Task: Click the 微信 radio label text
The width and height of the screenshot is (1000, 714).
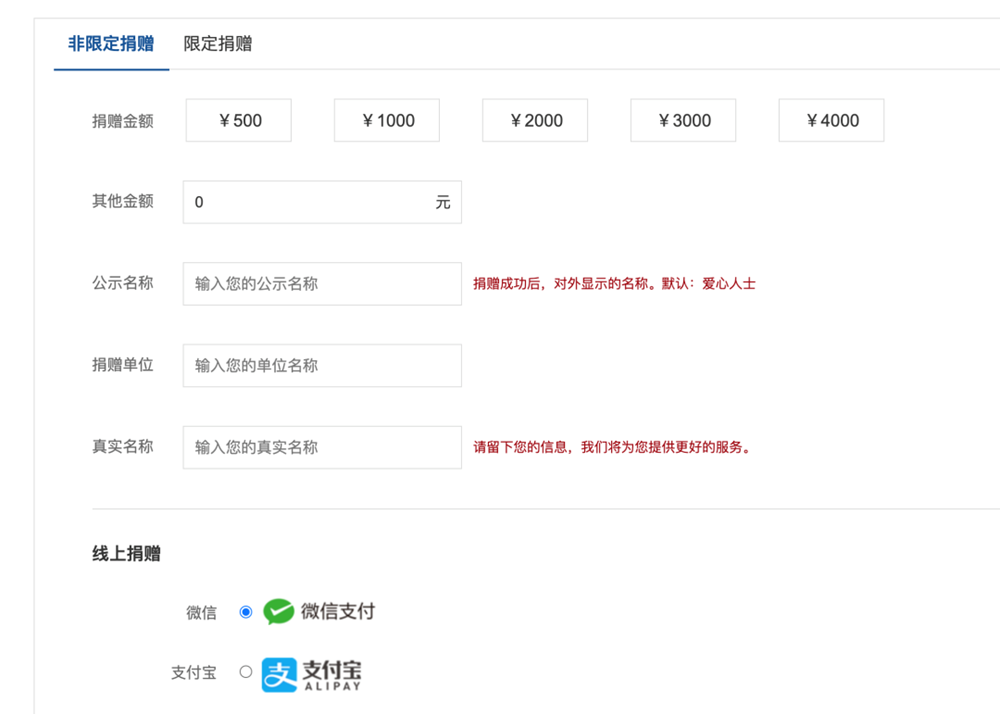Action: [x=201, y=613]
